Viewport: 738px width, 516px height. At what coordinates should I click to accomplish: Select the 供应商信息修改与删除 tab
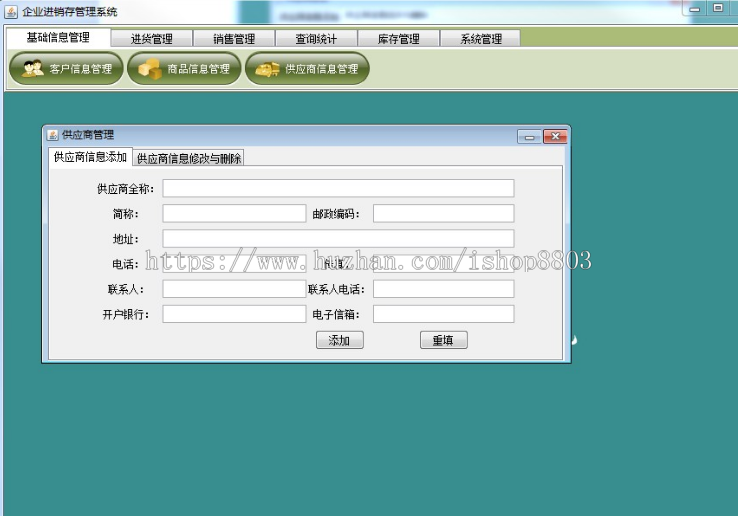[189, 158]
